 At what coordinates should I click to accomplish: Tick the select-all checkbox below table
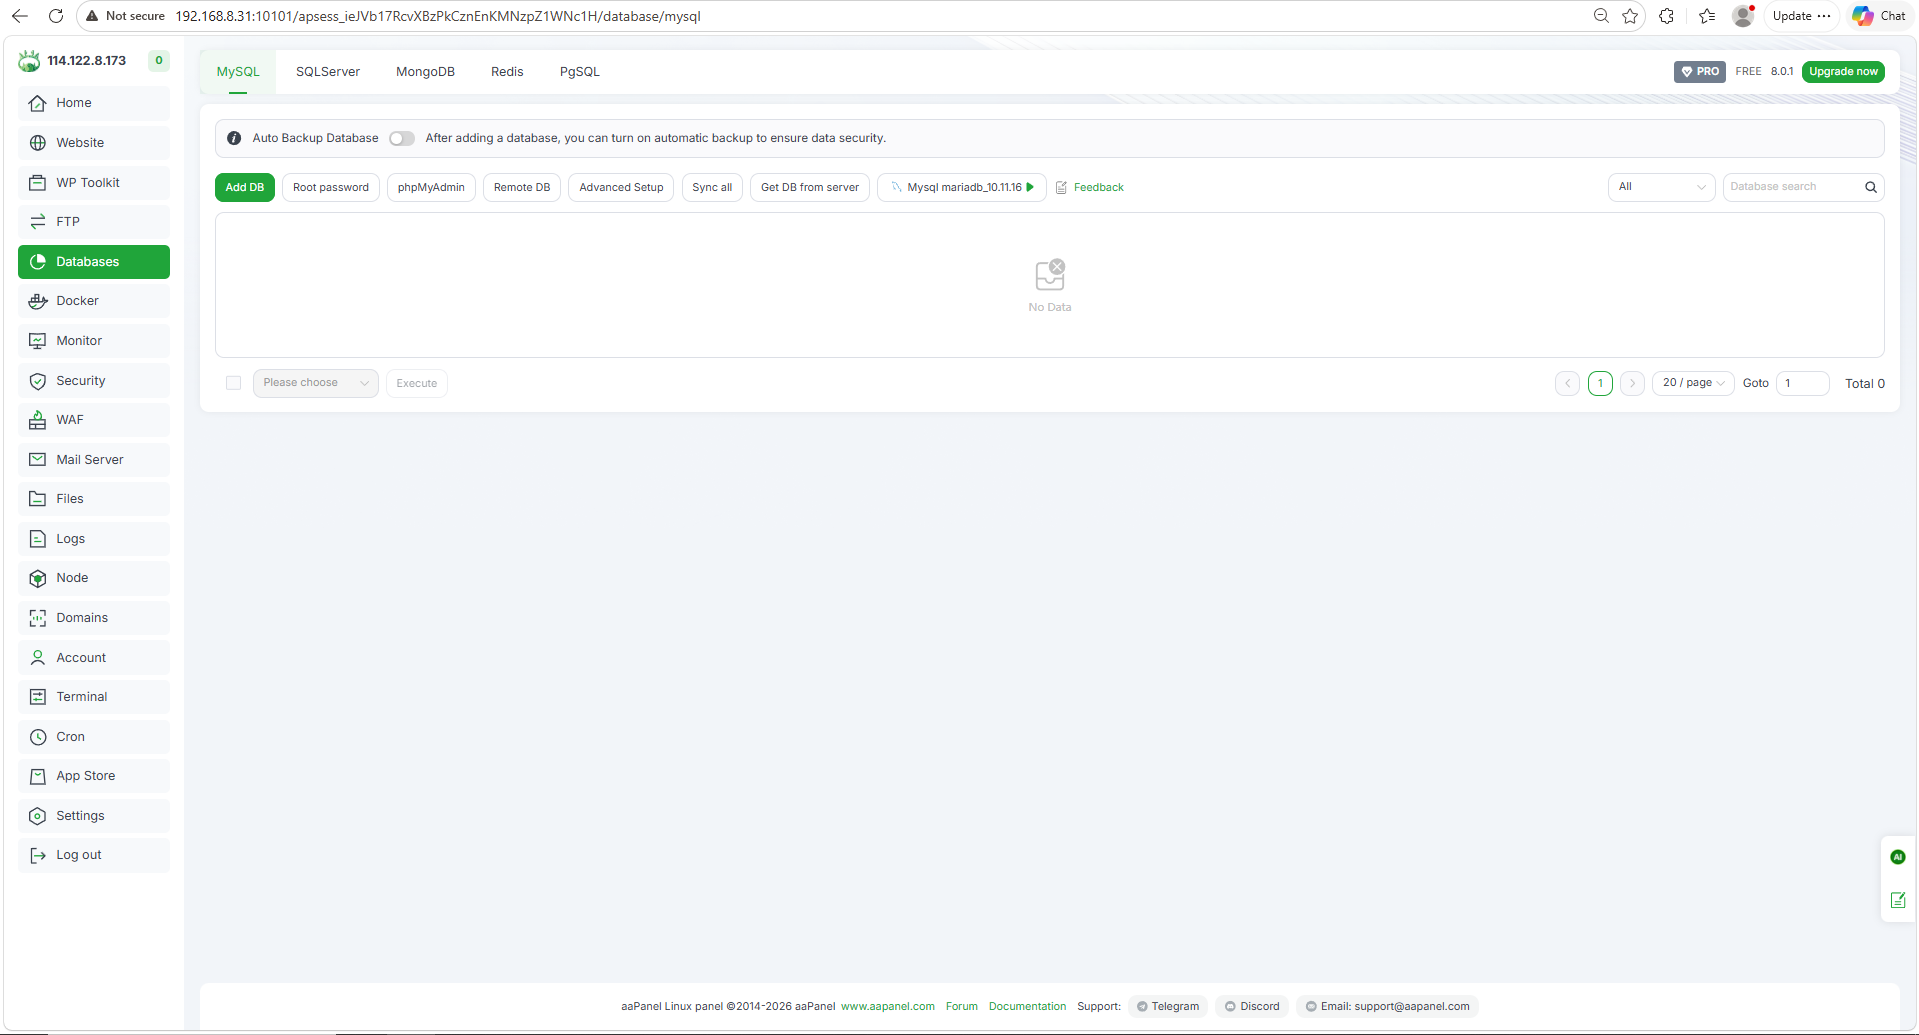[234, 383]
